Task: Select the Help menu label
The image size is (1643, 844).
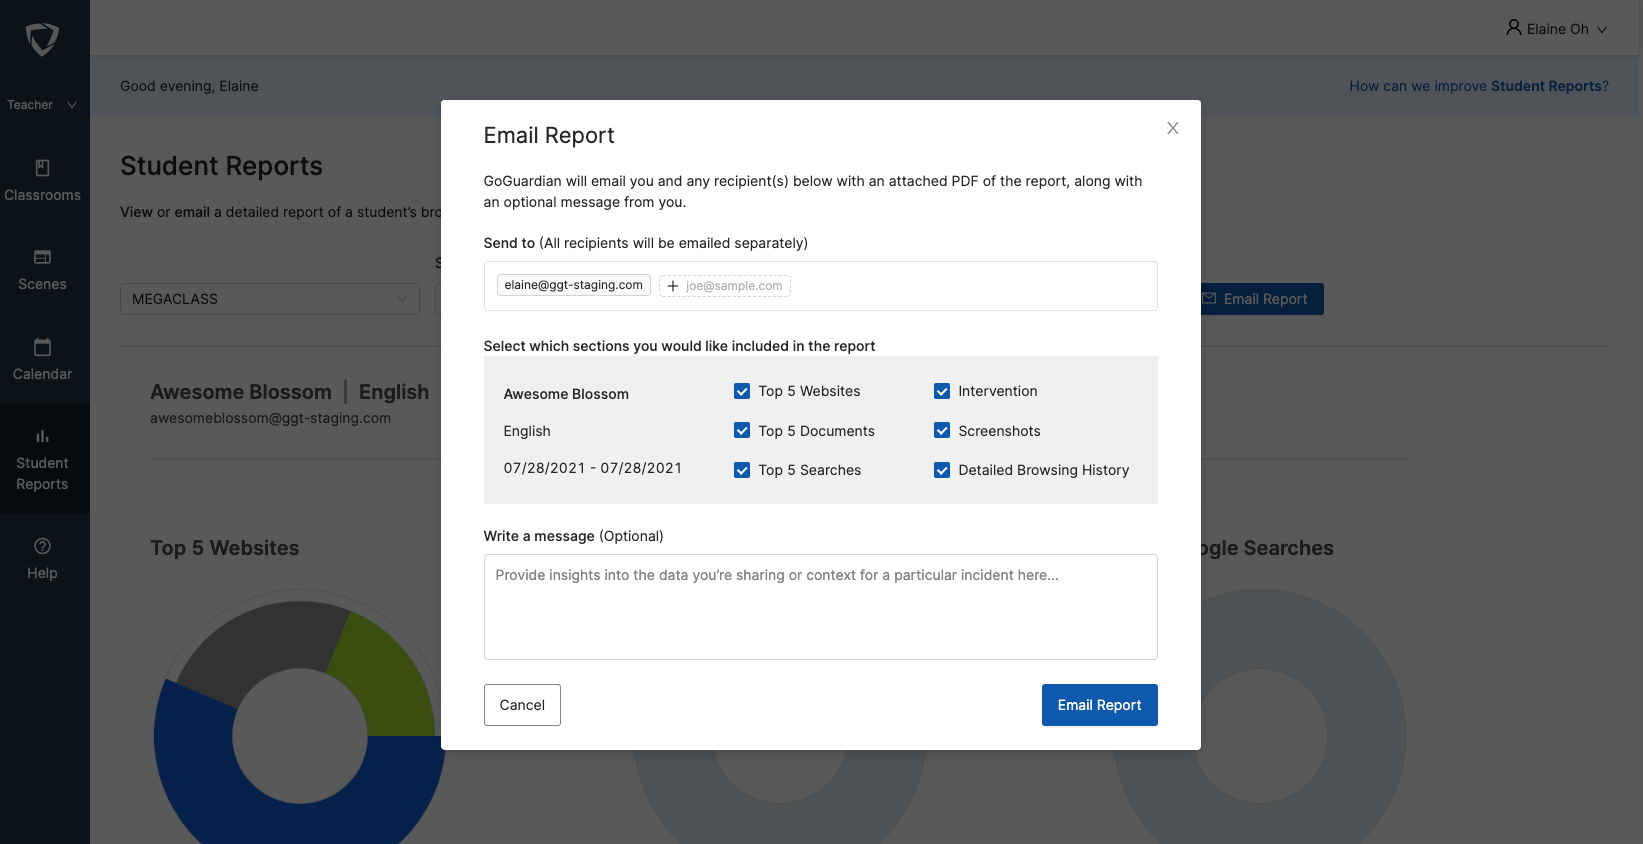Action: pyautogui.click(x=42, y=573)
